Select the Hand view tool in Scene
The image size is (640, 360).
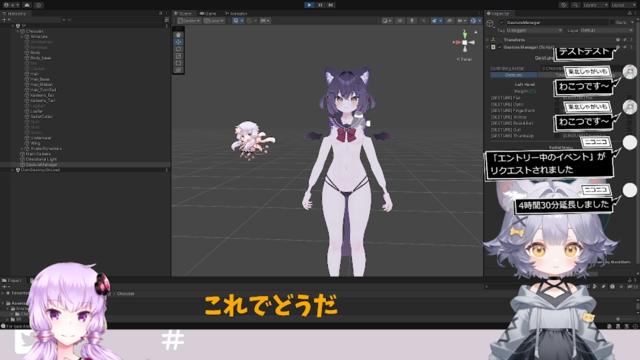[178, 35]
